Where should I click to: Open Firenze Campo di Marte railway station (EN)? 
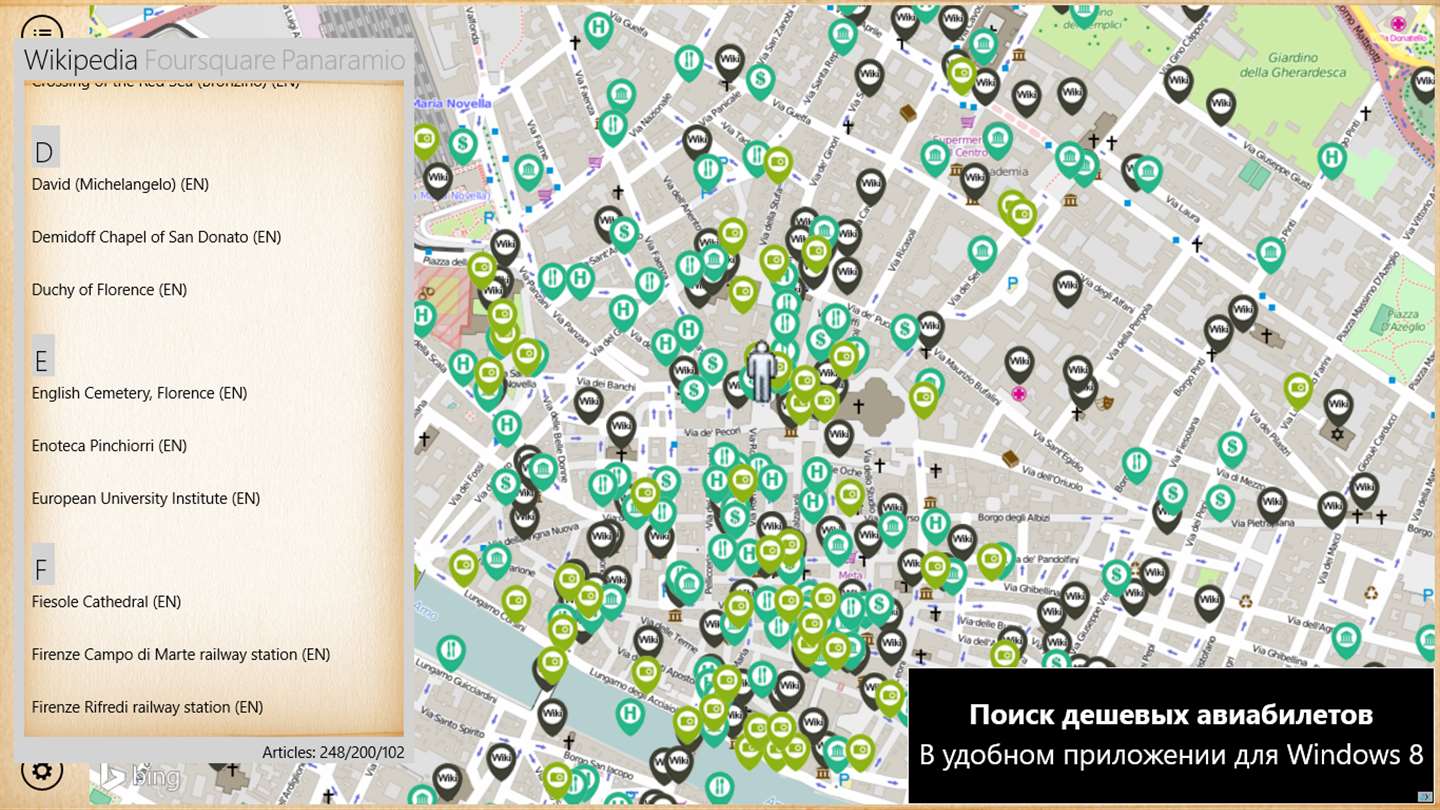pyautogui.click(x=181, y=655)
